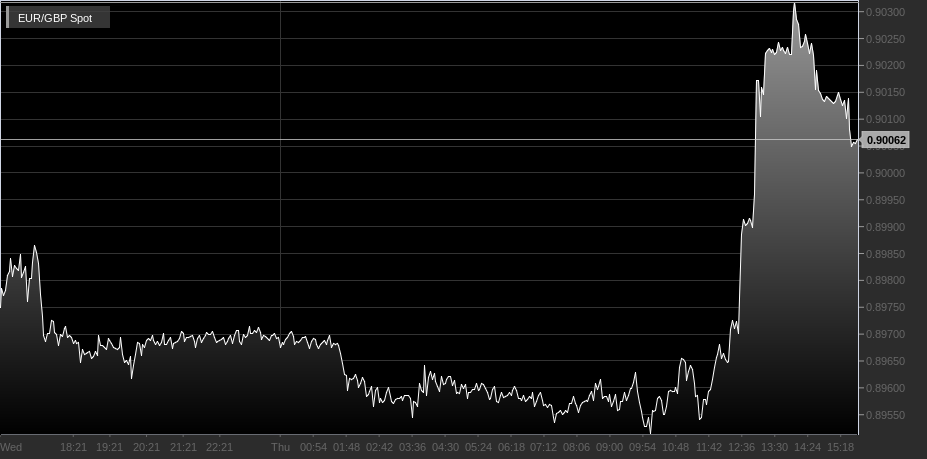Viewport: 927px width, 459px height.
Task: Click the 04:30 time axis label
Action: pyautogui.click(x=446, y=447)
